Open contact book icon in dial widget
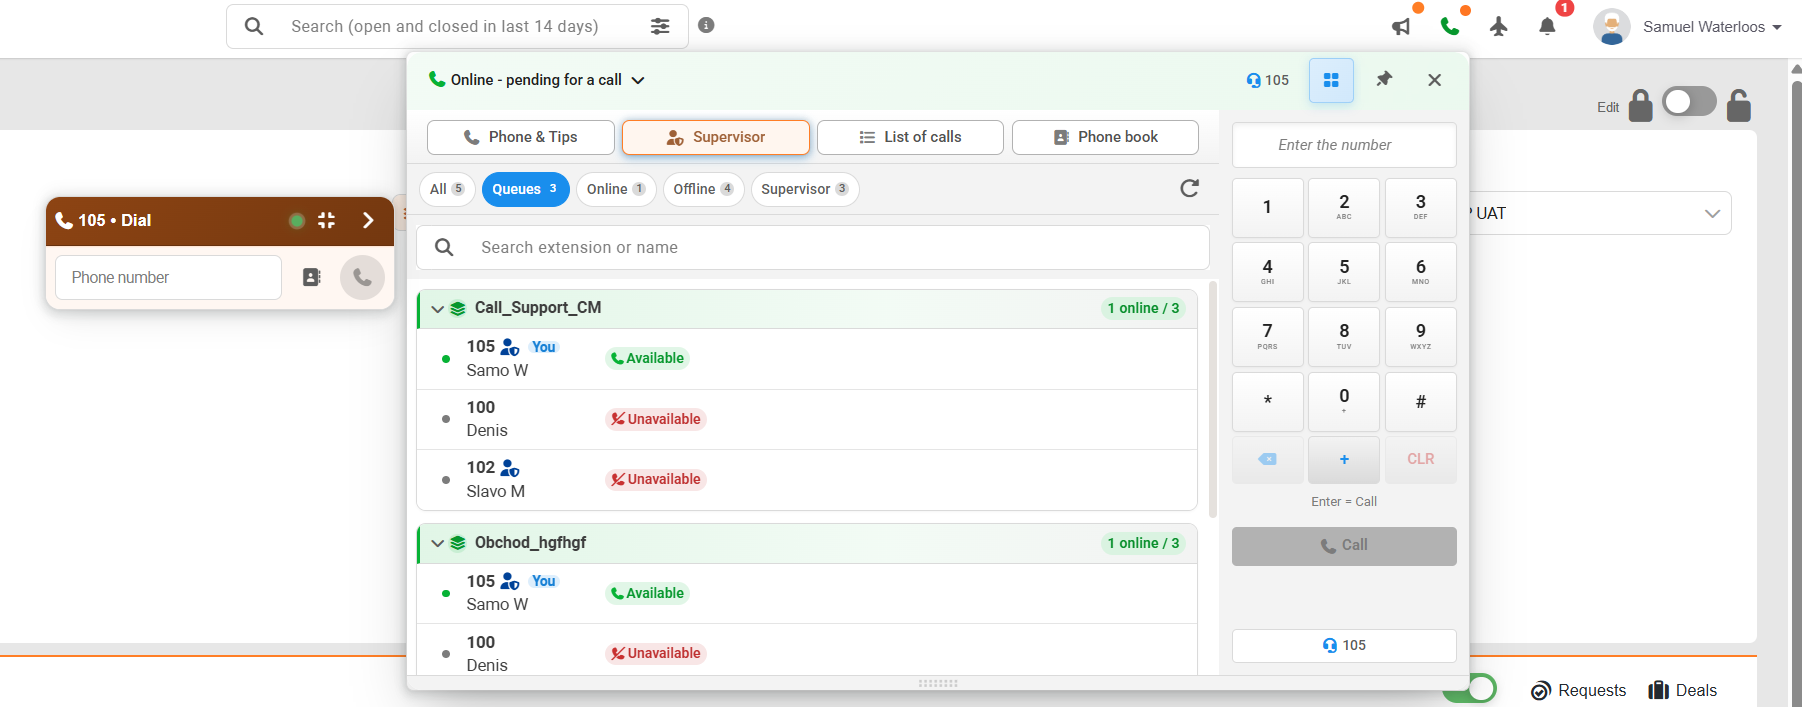Image resolution: width=1802 pixels, height=707 pixels. click(x=312, y=277)
